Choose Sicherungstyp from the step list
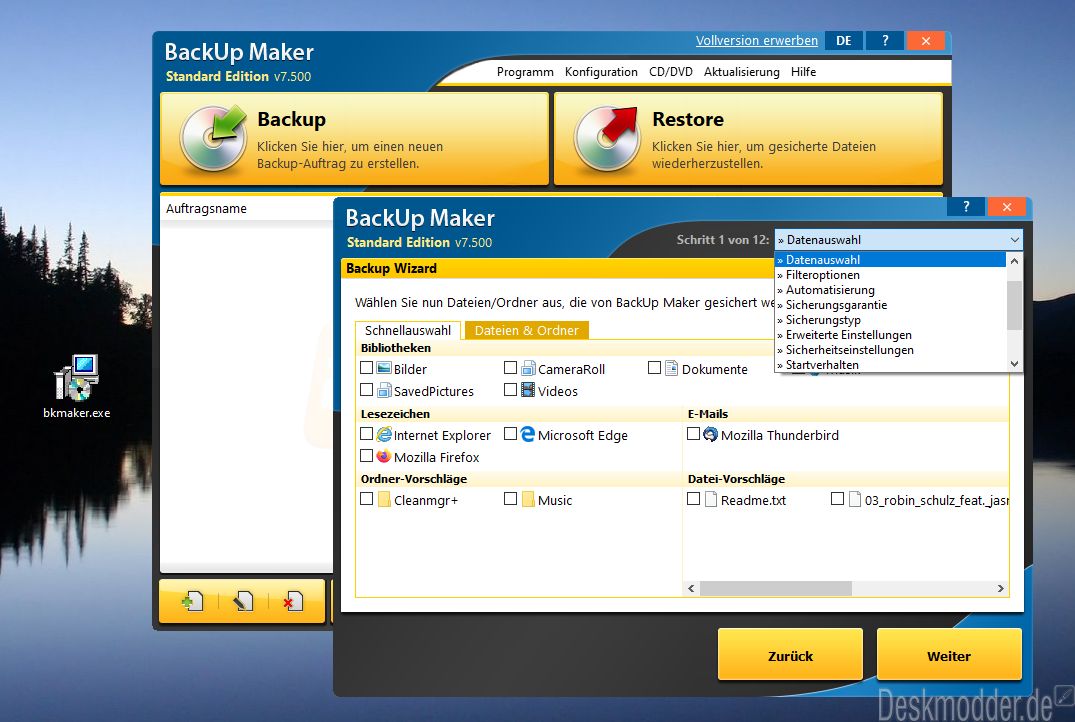The image size is (1075, 722). (890, 320)
